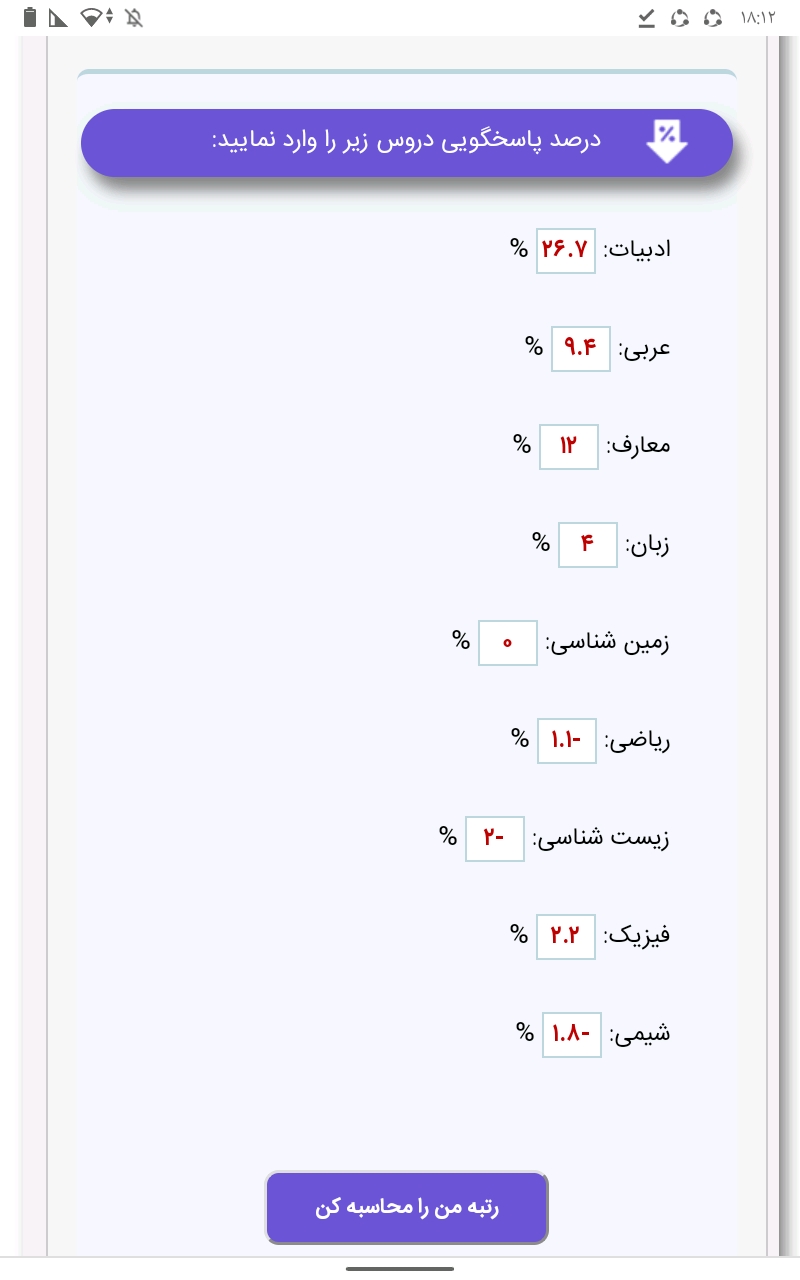Focus the زیست شناسی percentage field
This screenshot has height=1280, width=800.
point(494,838)
